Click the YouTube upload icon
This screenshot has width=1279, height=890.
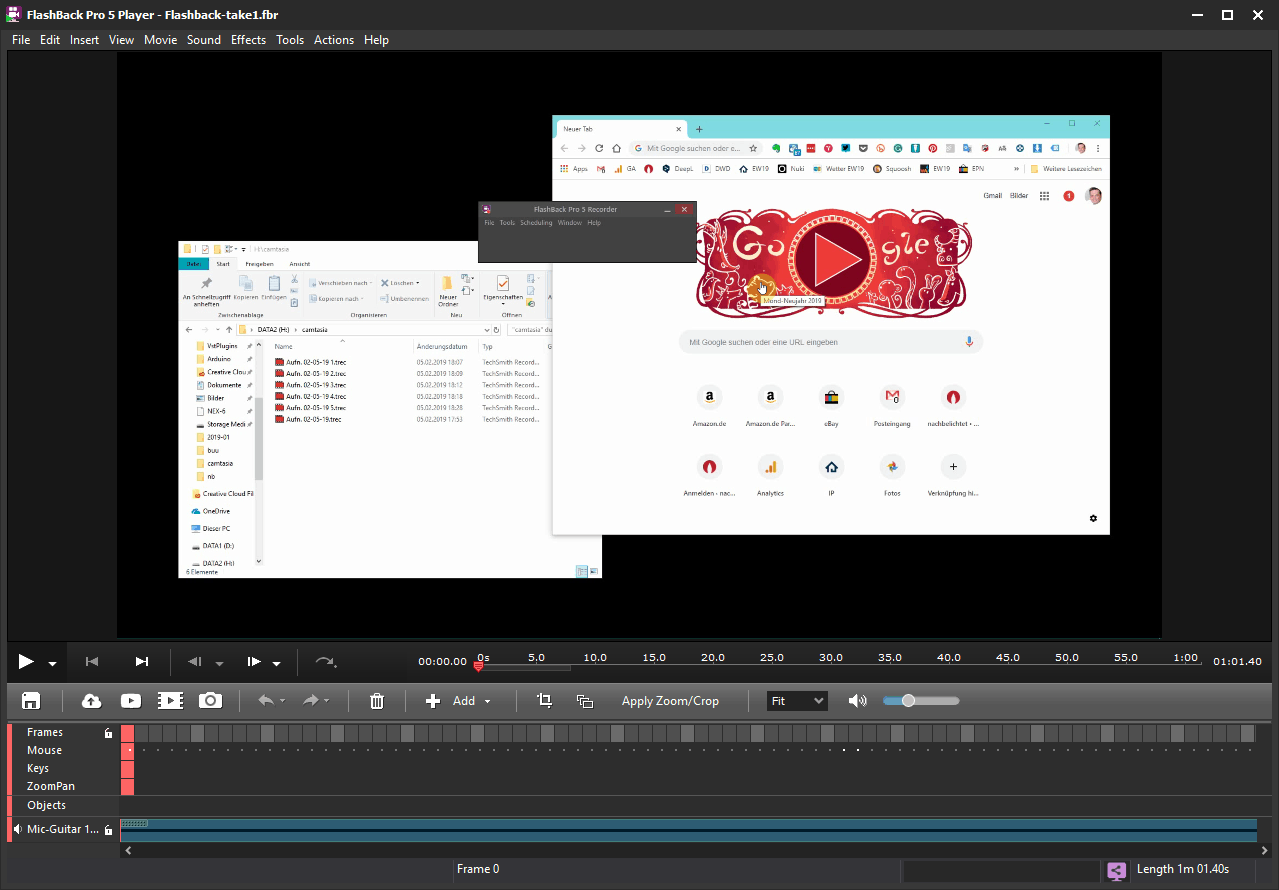click(x=131, y=701)
